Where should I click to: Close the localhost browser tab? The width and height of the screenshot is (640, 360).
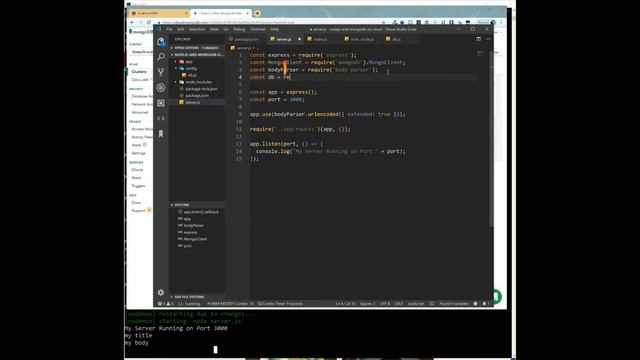point(186,13)
